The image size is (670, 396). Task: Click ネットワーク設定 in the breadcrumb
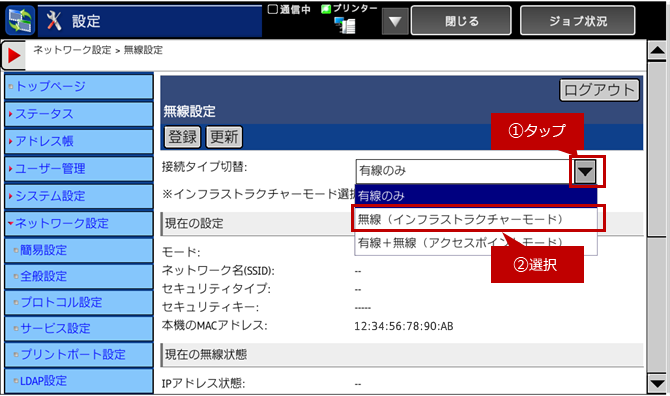coord(72,50)
